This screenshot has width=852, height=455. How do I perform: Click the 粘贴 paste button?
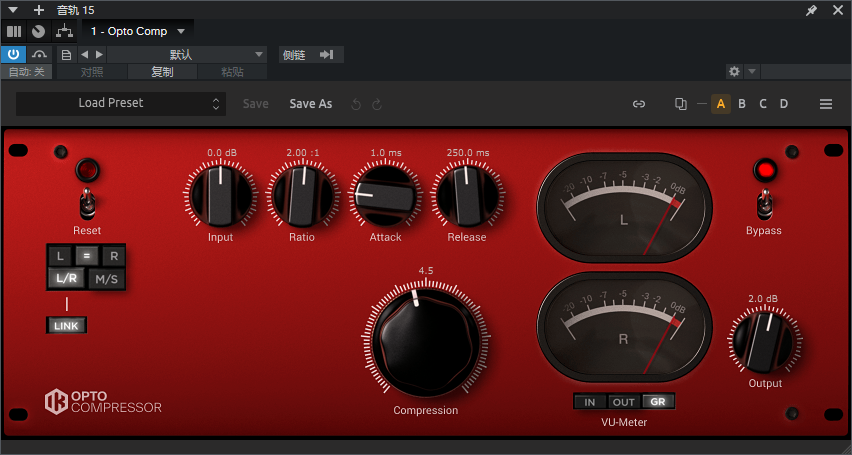pyautogui.click(x=232, y=72)
